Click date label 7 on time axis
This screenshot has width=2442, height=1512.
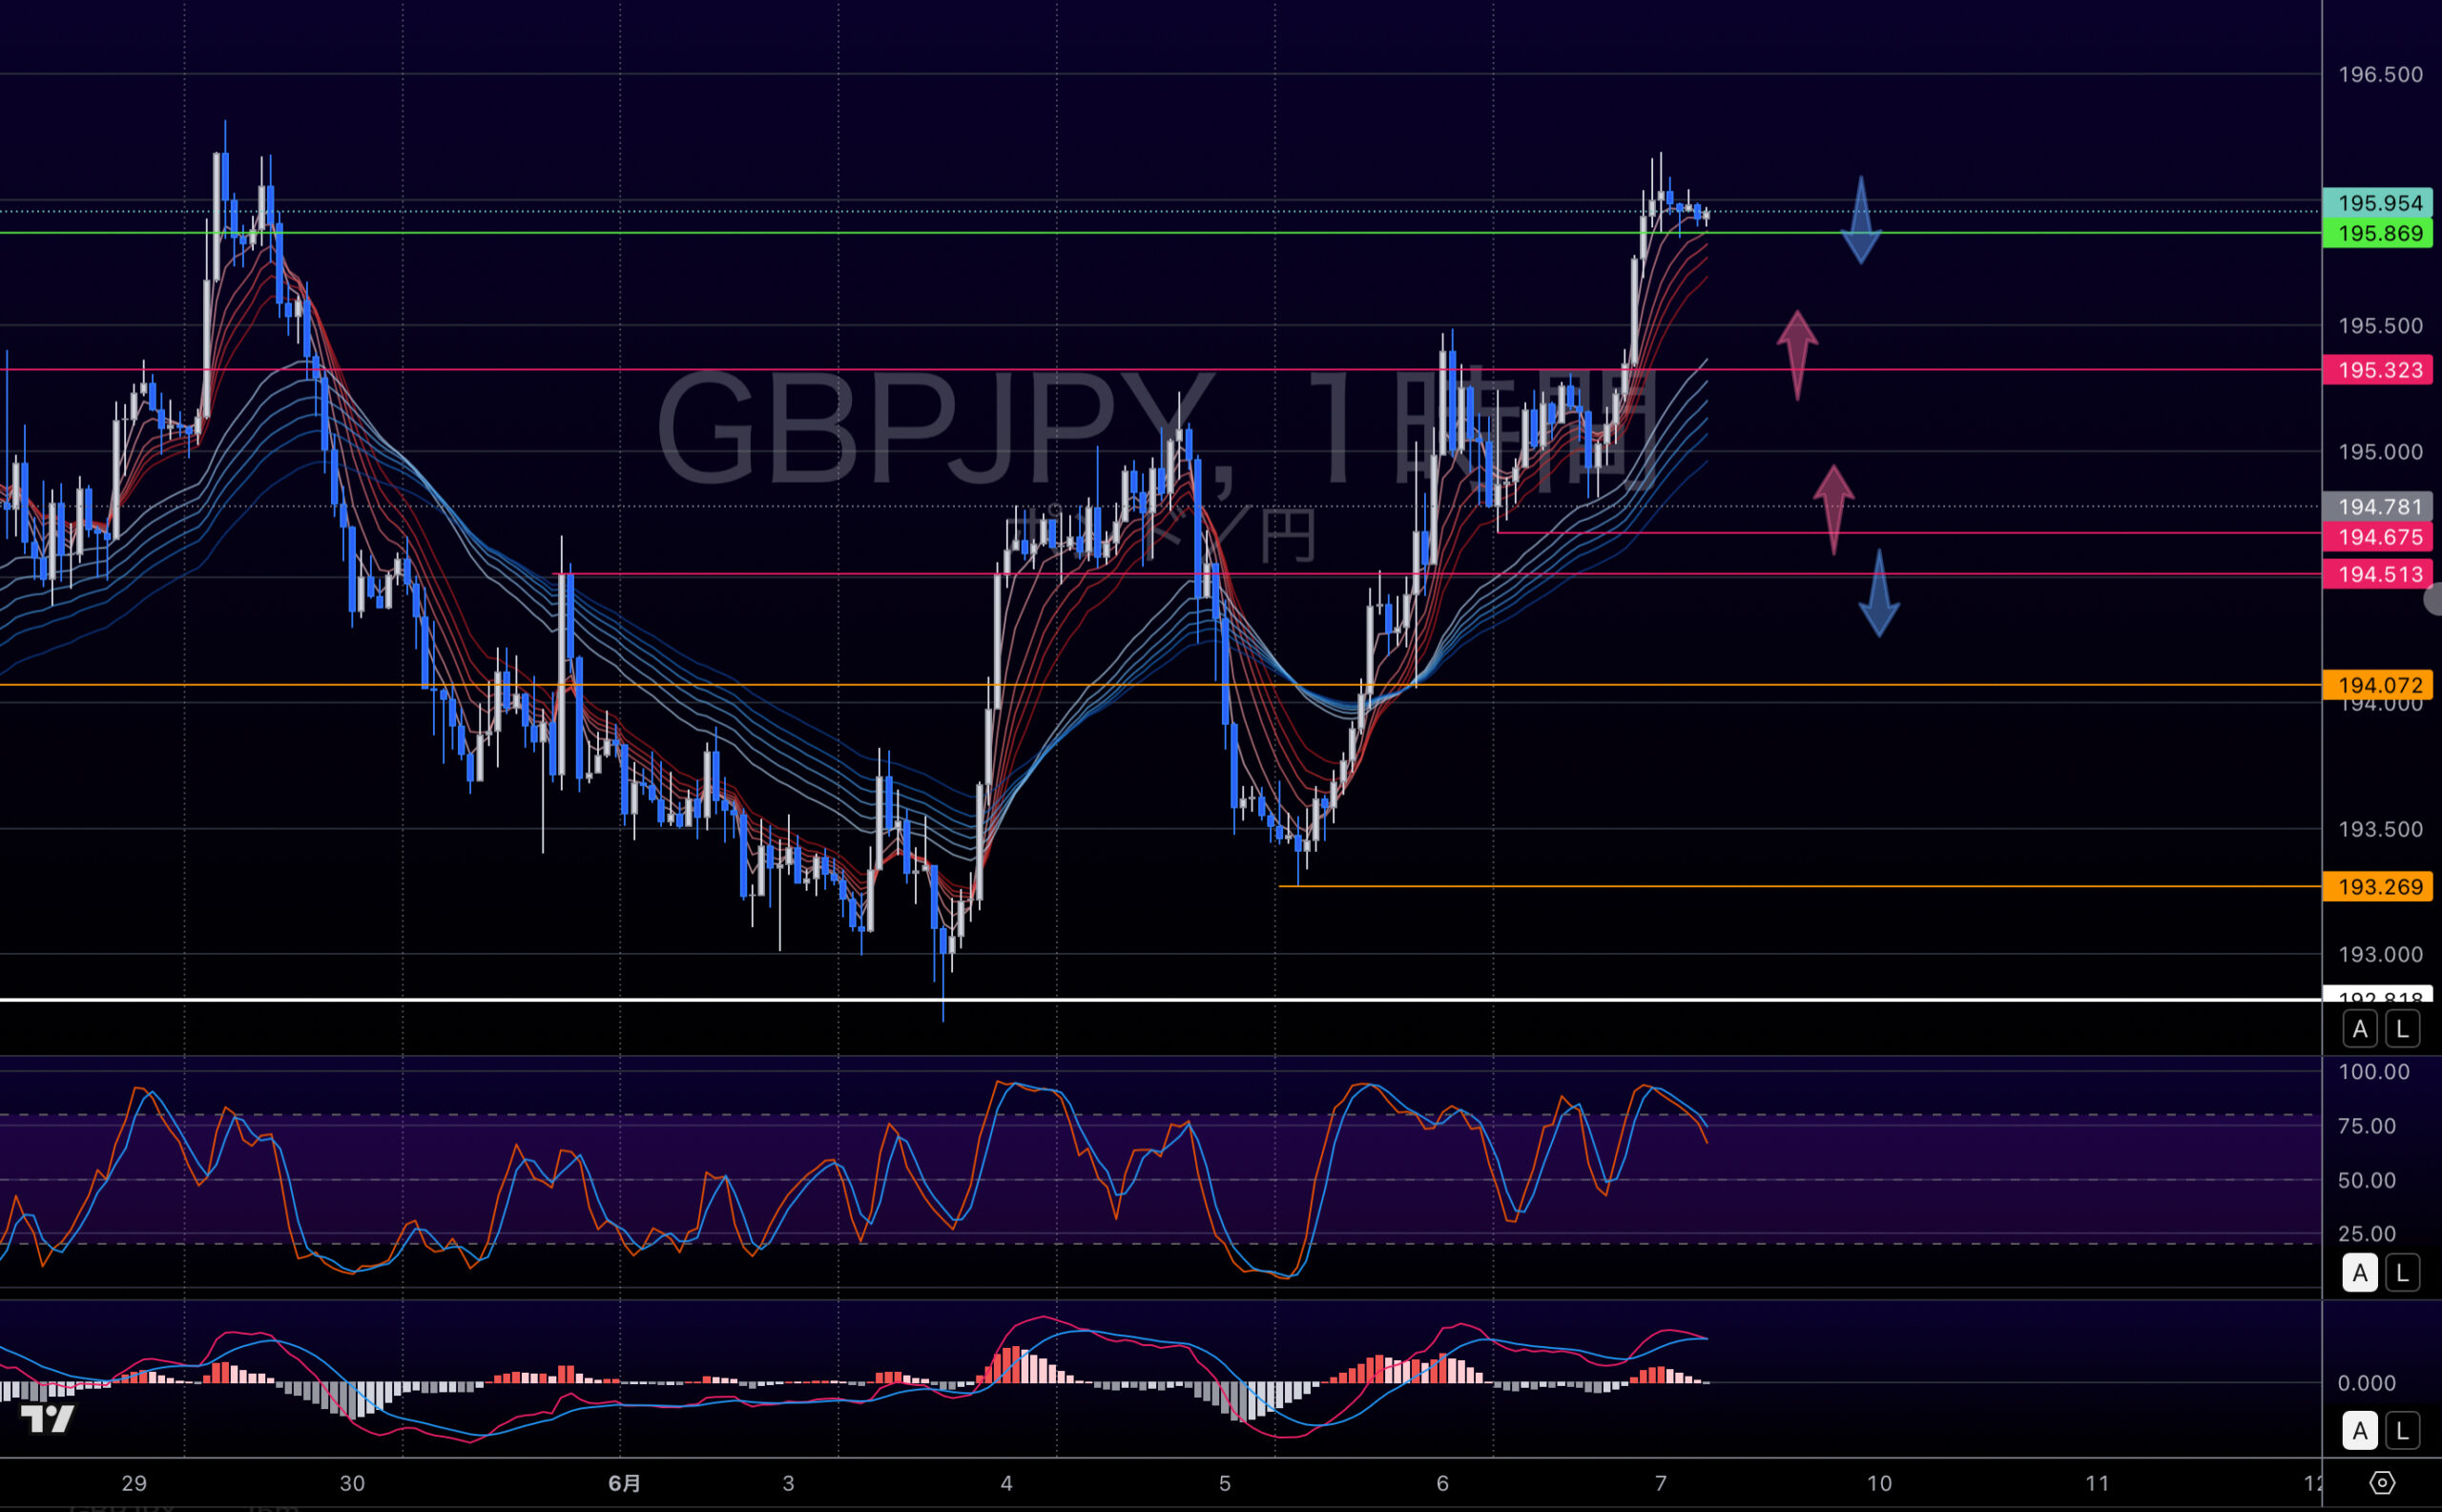coord(1660,1483)
